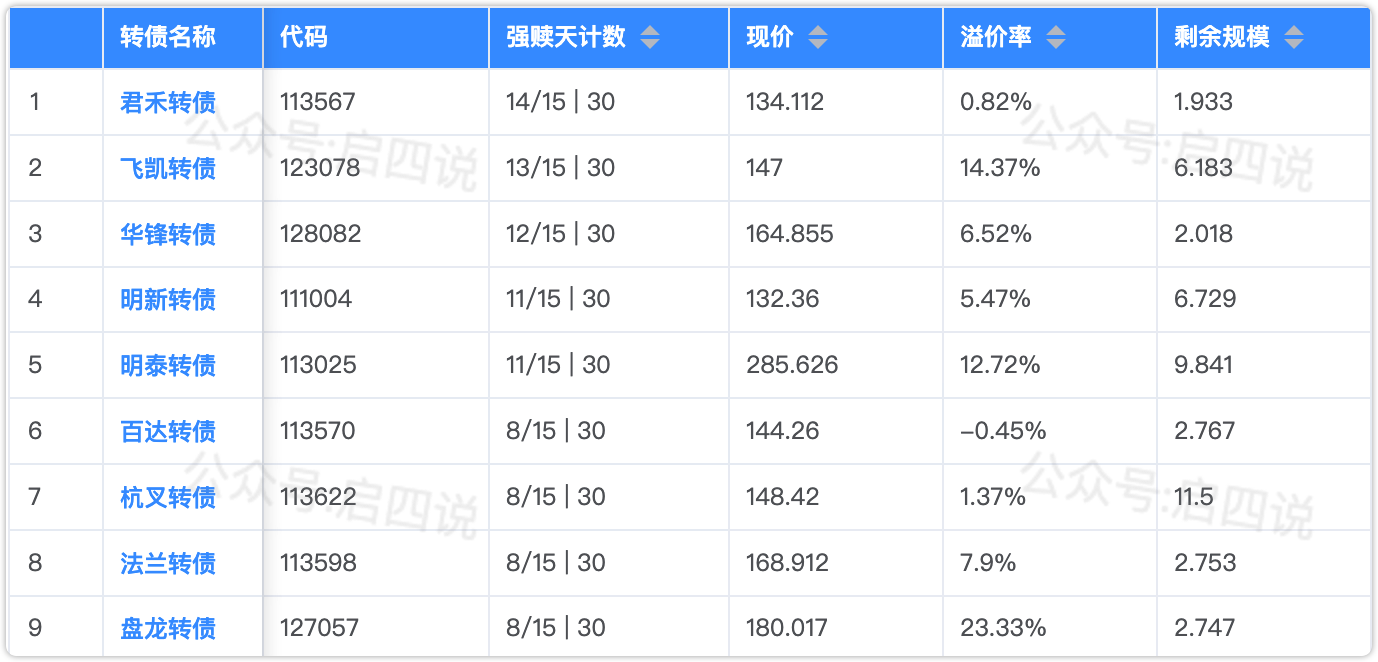Screen dimensions: 1378x662
Task: Open 君禾转债 bond link
Action: (x=168, y=102)
